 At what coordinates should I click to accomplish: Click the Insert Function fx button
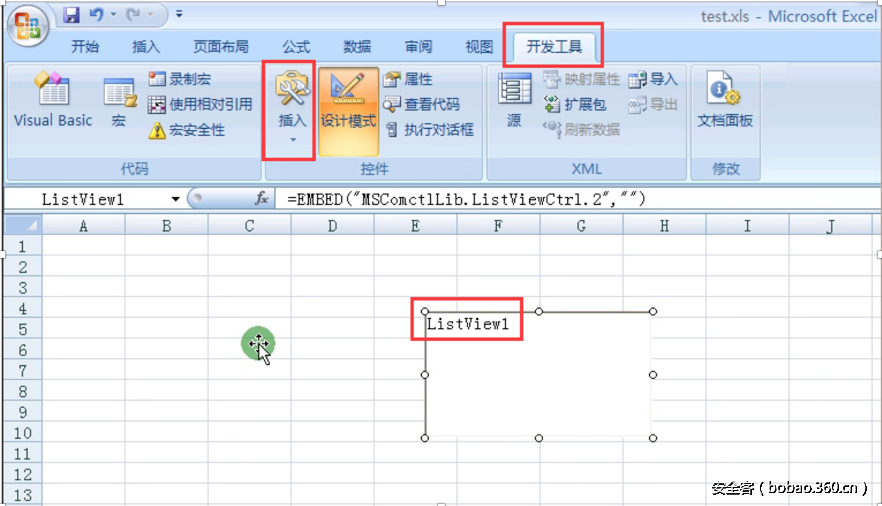[x=262, y=198]
